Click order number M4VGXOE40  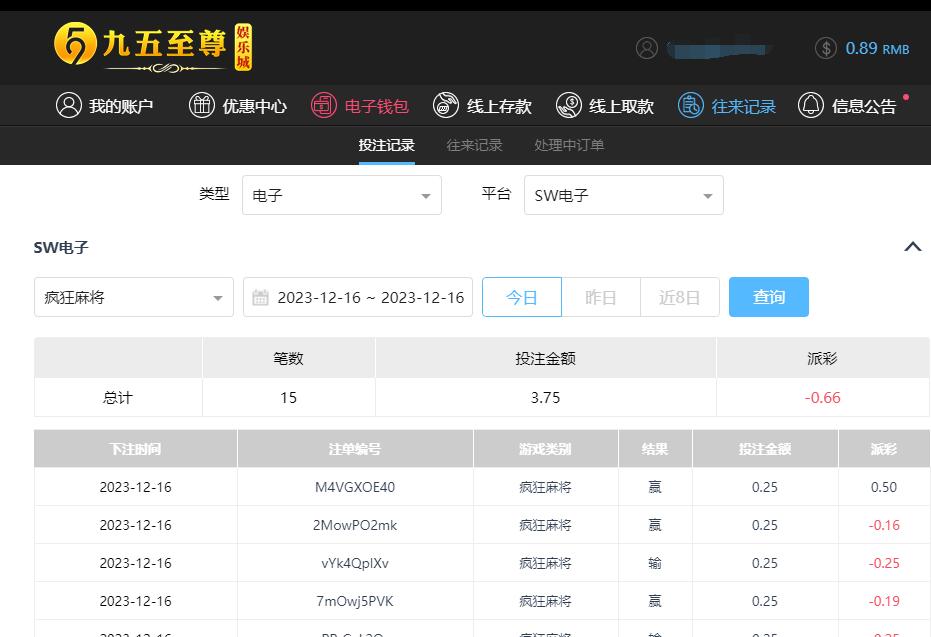[355, 487]
